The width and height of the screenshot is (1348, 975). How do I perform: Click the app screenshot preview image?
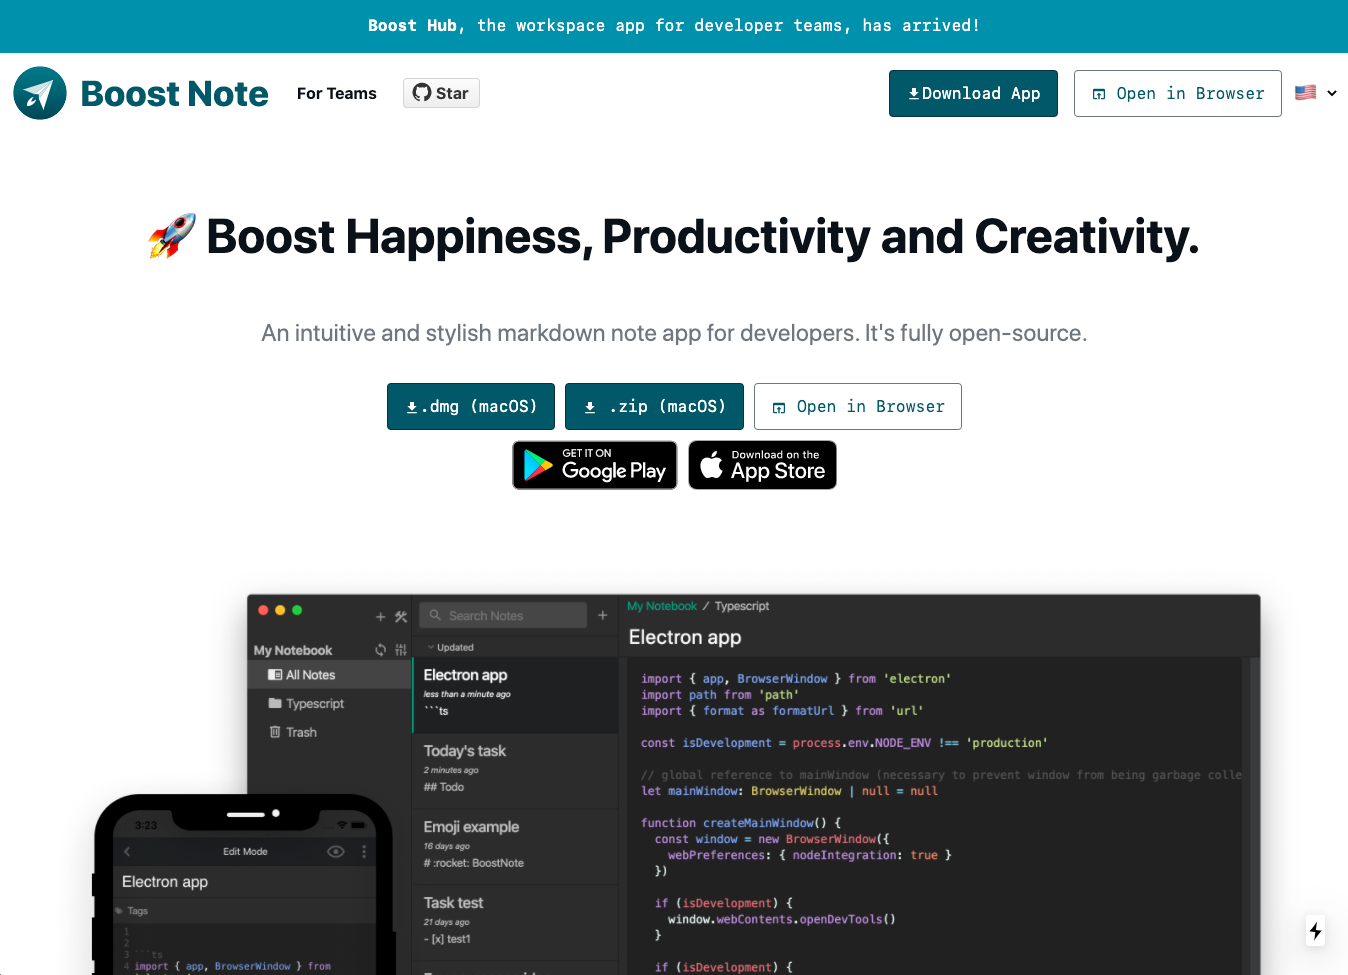tap(677, 784)
